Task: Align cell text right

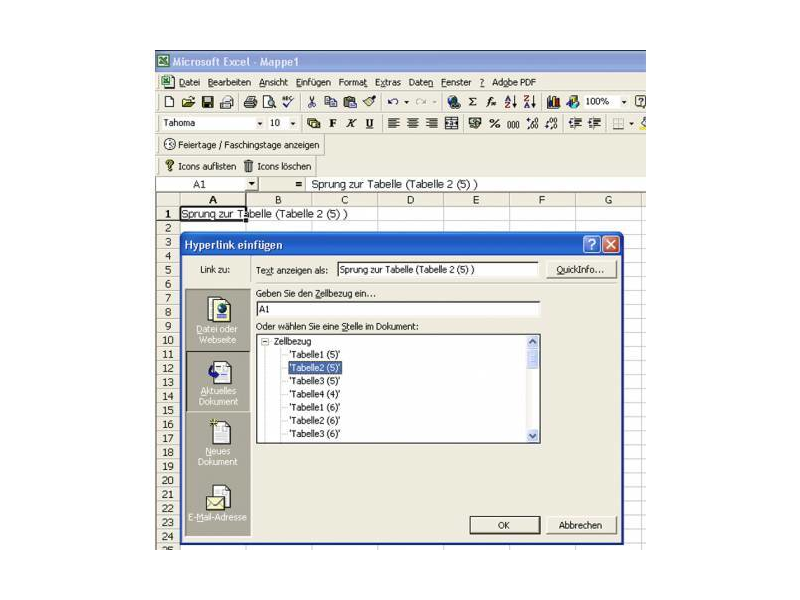Action: coord(432,123)
